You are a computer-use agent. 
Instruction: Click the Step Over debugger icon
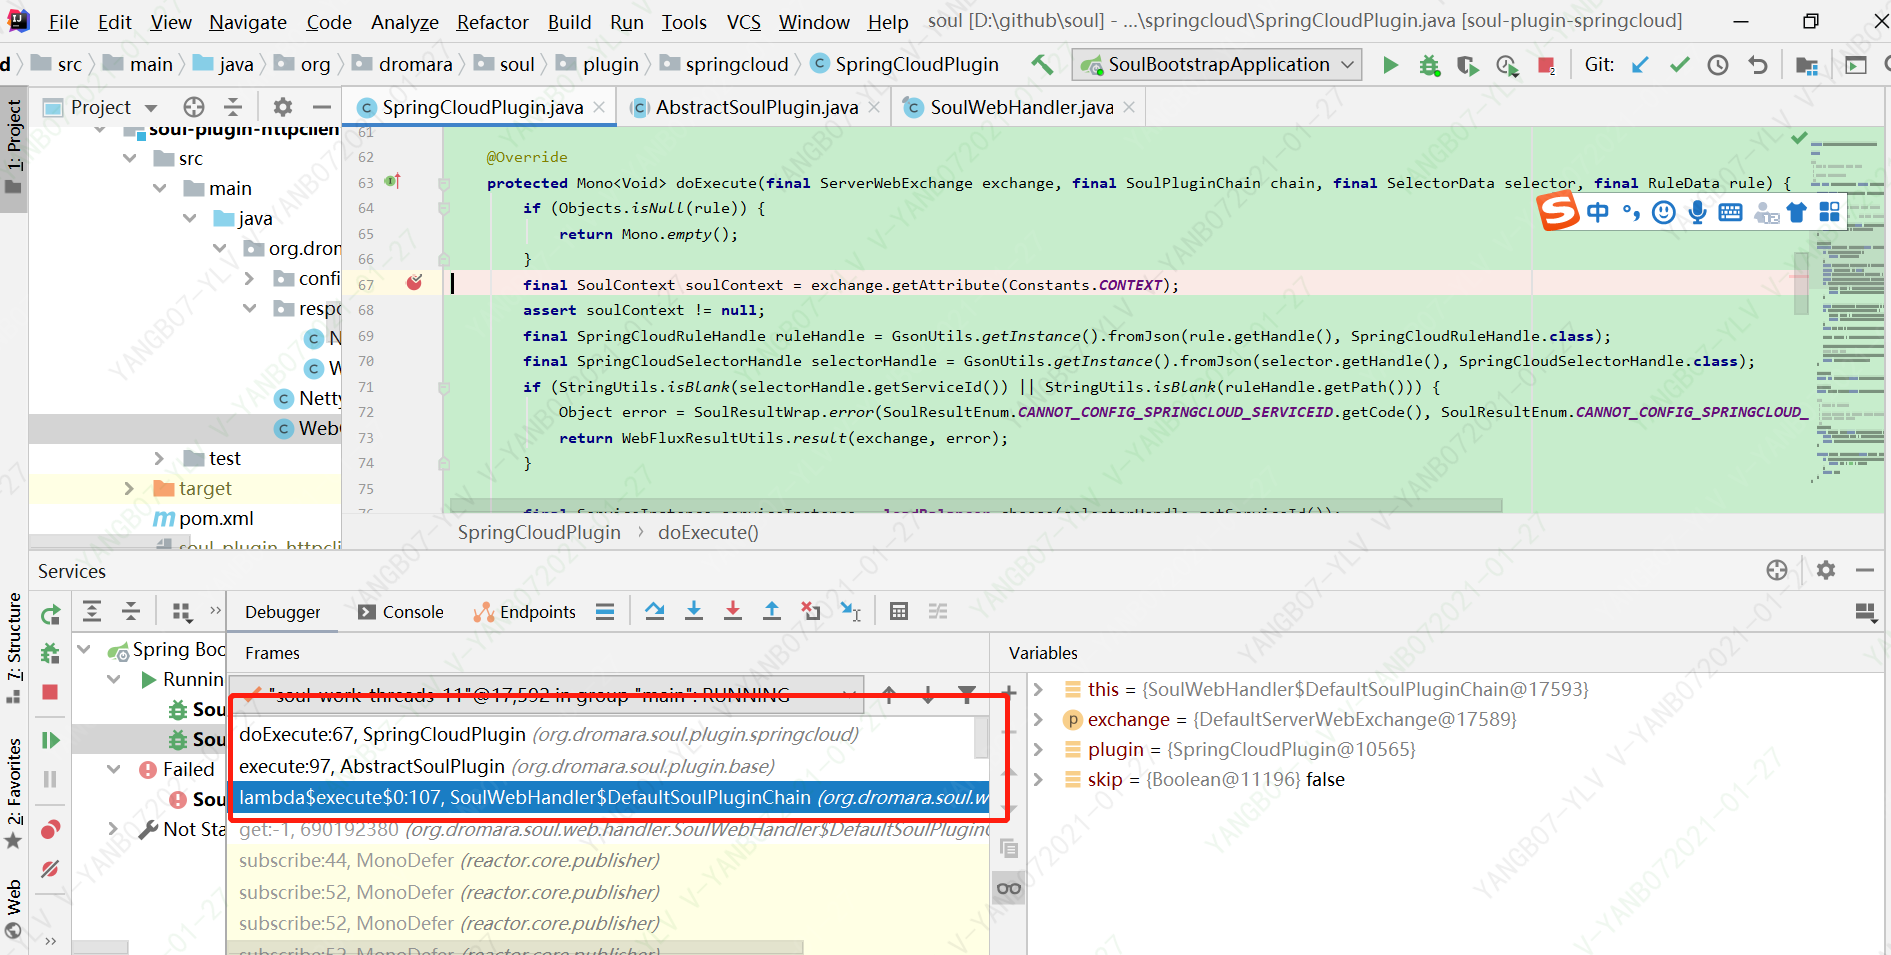pos(655,611)
